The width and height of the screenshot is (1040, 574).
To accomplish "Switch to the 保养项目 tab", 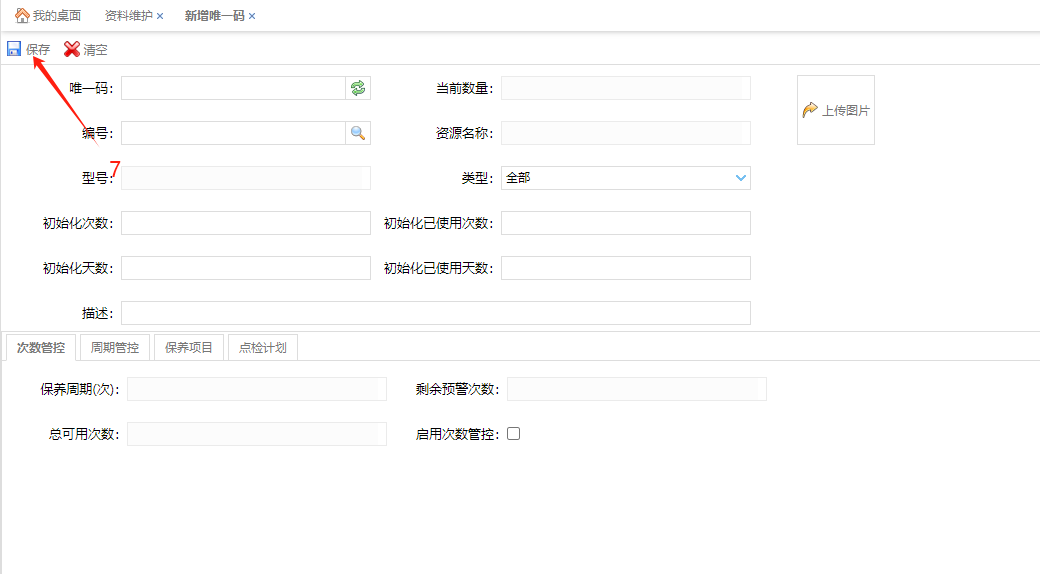I will tap(189, 348).
